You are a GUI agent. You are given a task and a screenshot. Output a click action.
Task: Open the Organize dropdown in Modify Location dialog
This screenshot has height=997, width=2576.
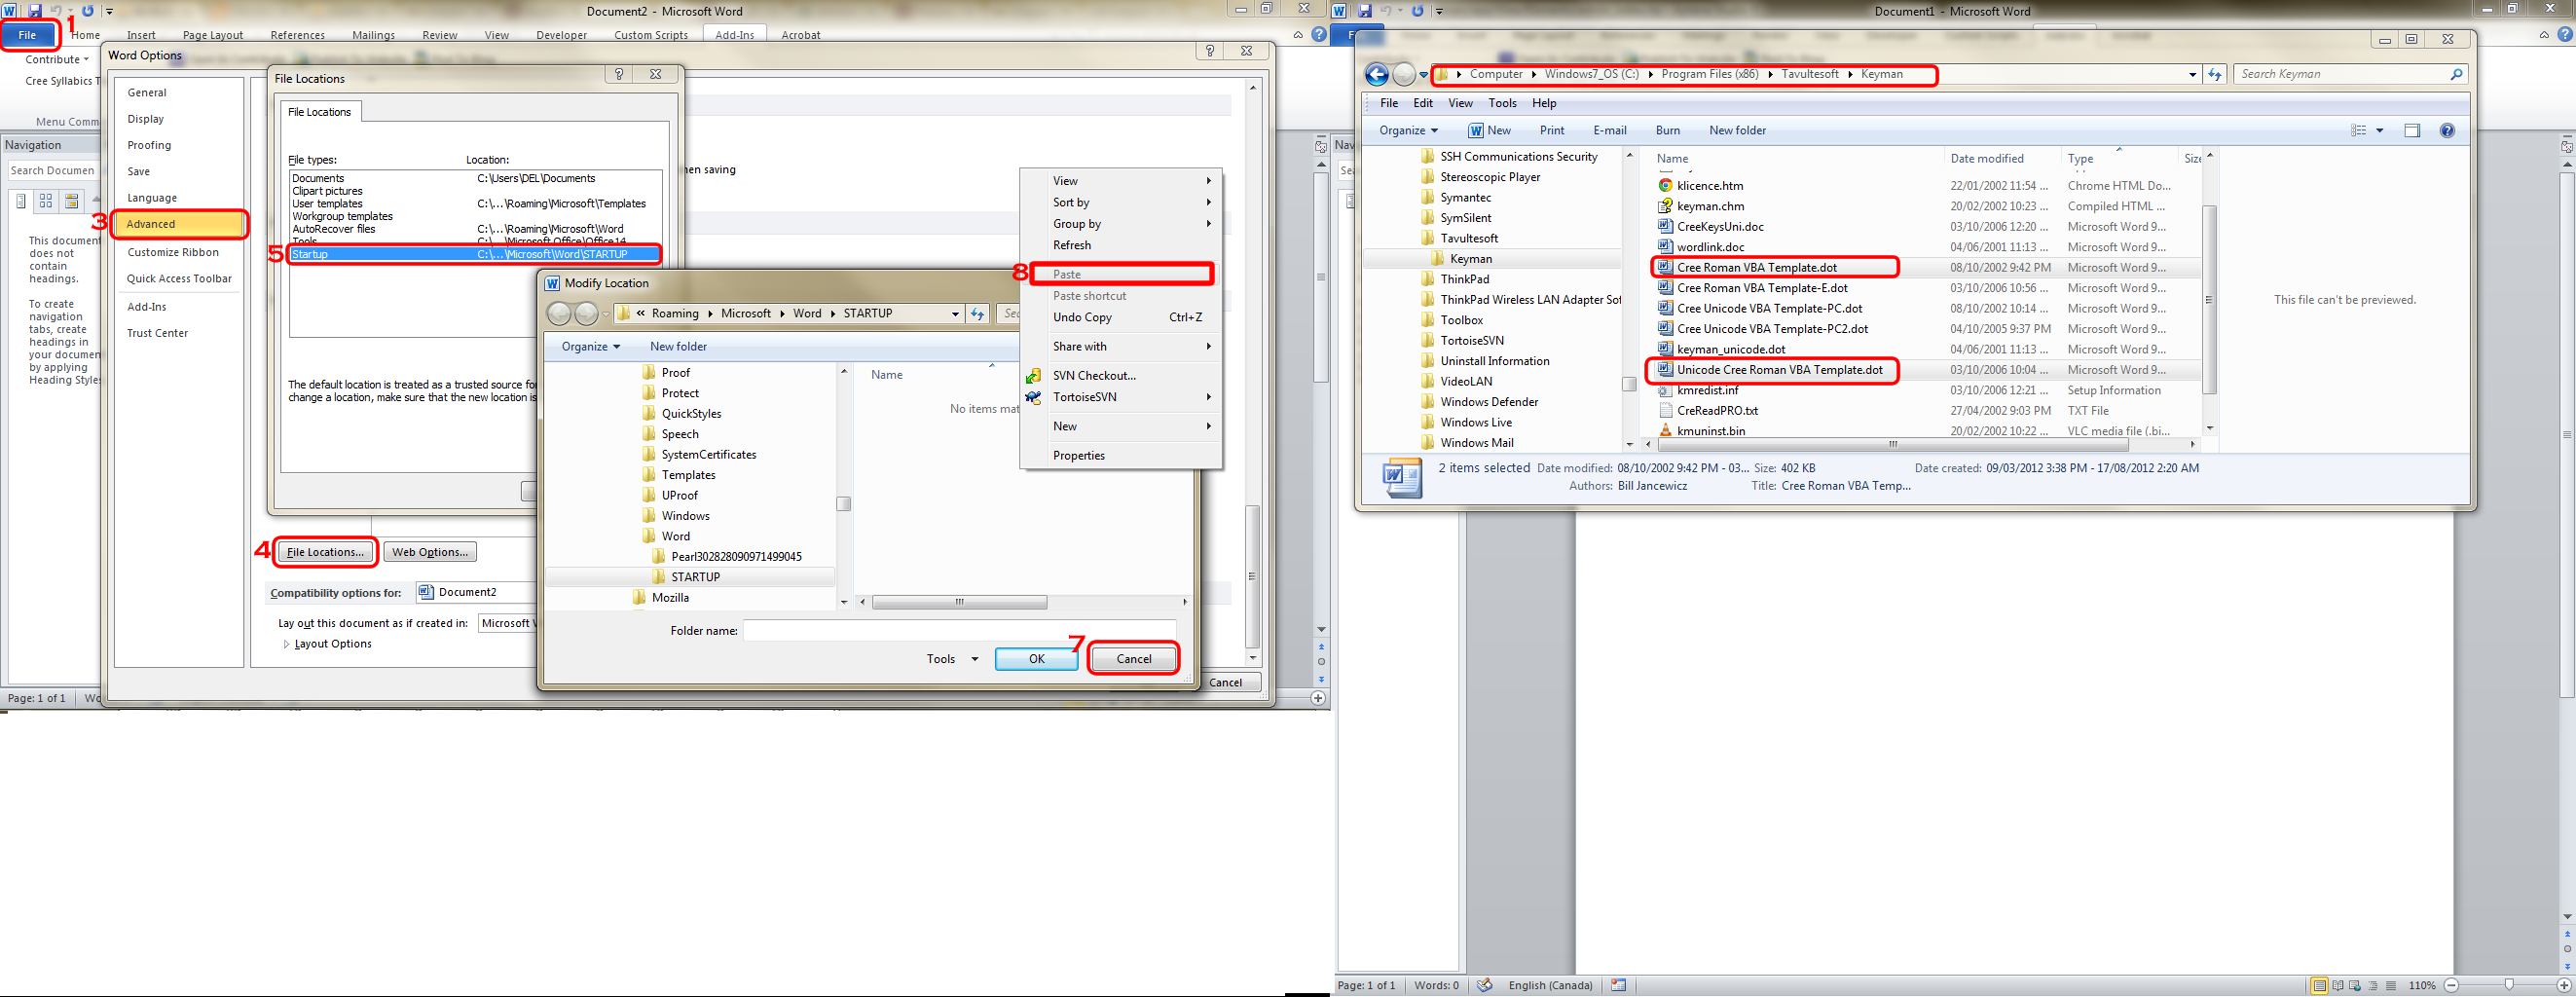point(591,347)
